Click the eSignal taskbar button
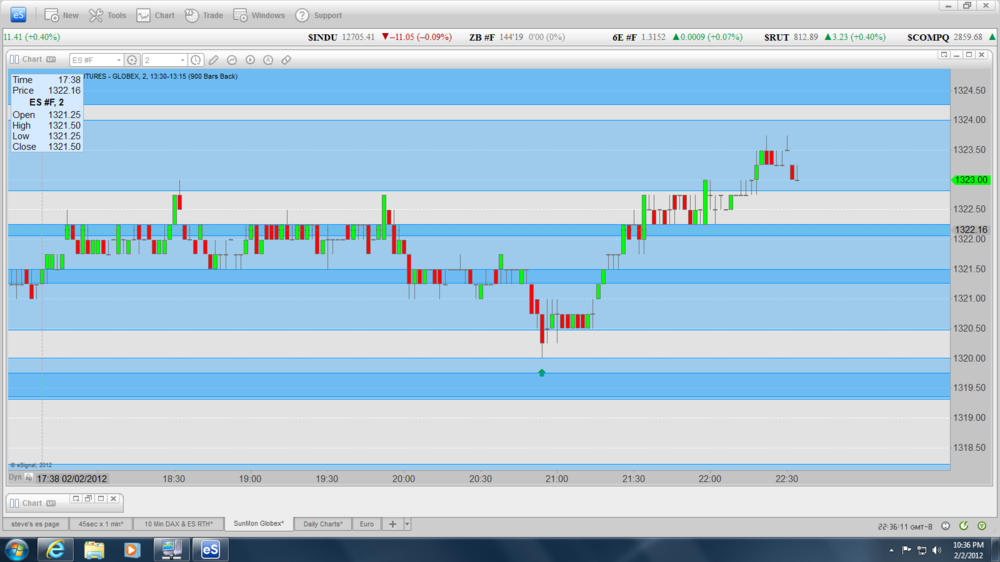Viewport: 1000px width, 562px height. 210,550
